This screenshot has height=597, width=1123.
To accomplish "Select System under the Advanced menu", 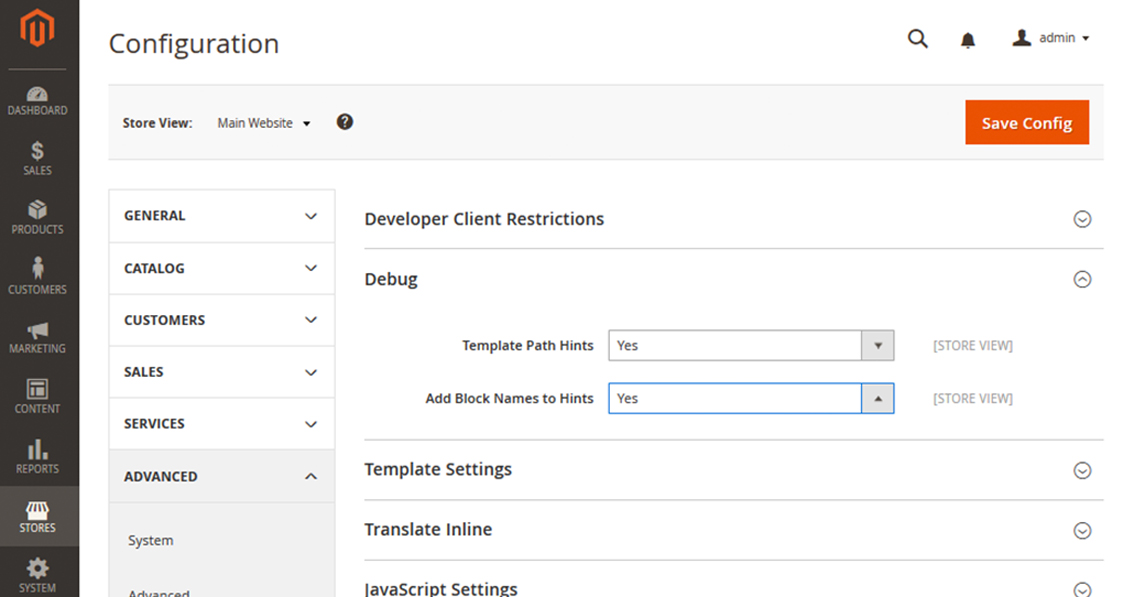I will coord(150,540).
